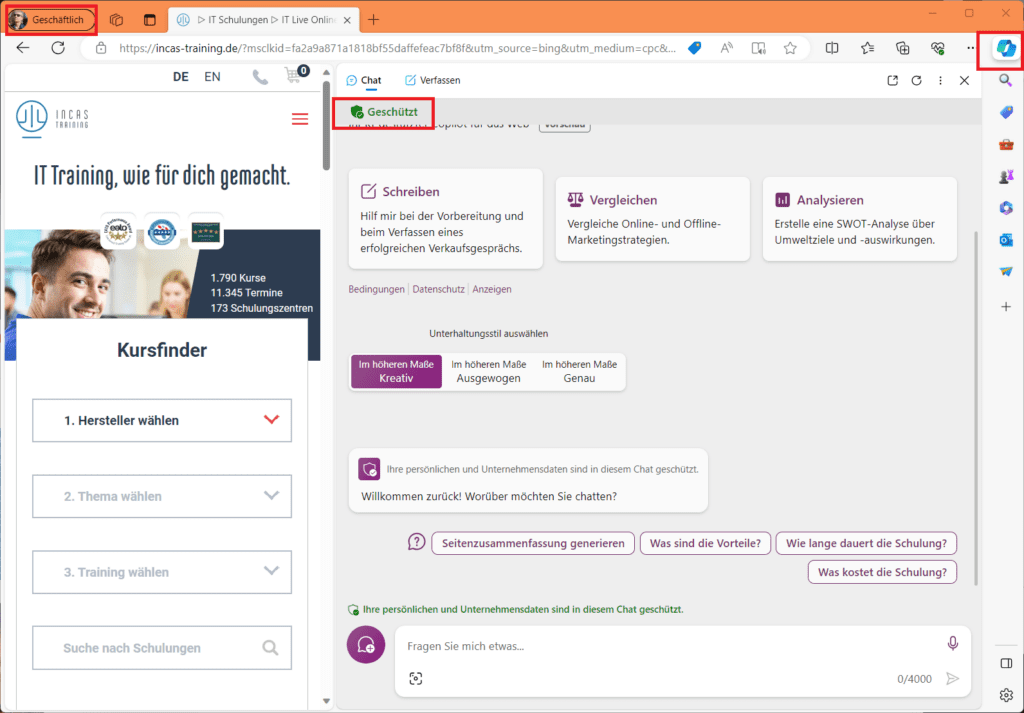Click Seitenzusammenfassung generieren suggestion
The image size is (1024, 713).
(533, 543)
